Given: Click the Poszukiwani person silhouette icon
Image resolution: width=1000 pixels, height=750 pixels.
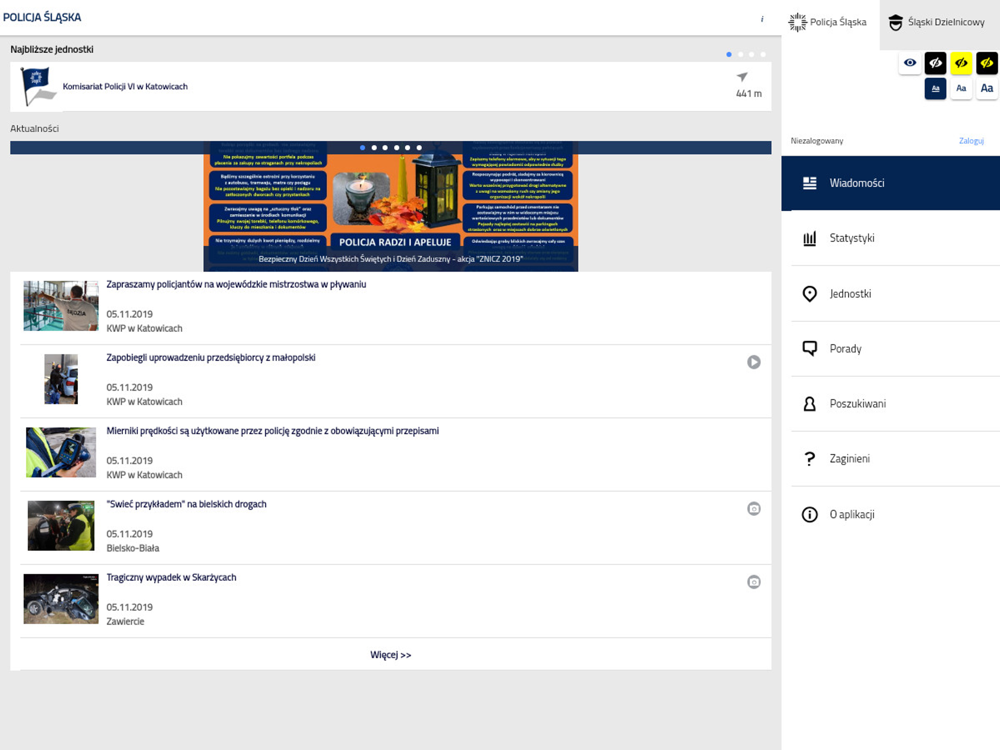Looking at the screenshot, I should pyautogui.click(x=809, y=404).
